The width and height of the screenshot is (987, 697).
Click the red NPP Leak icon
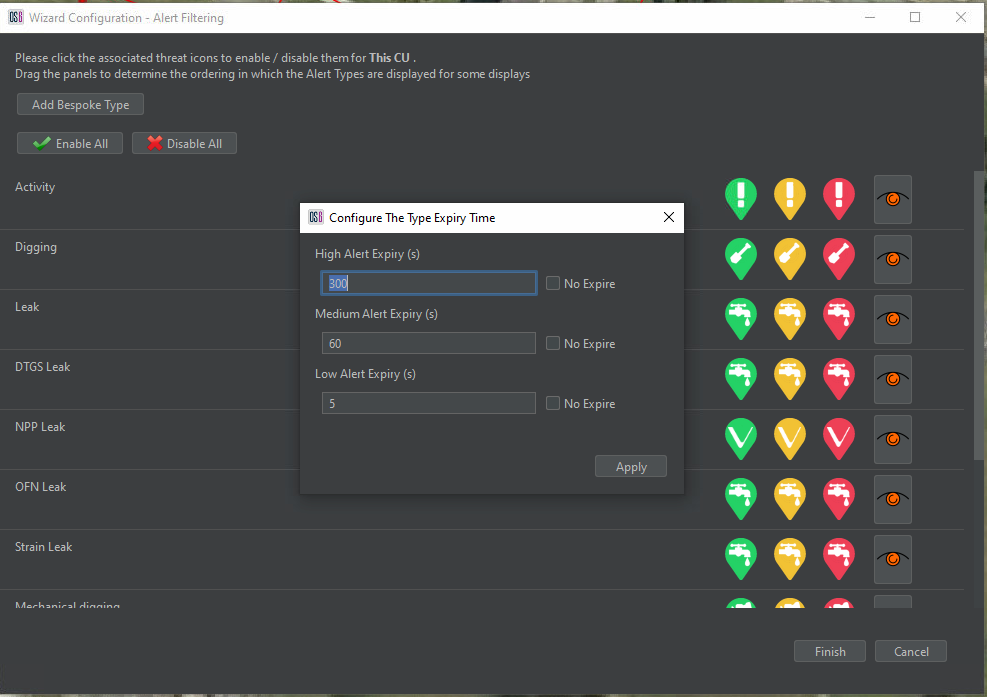[x=839, y=437]
